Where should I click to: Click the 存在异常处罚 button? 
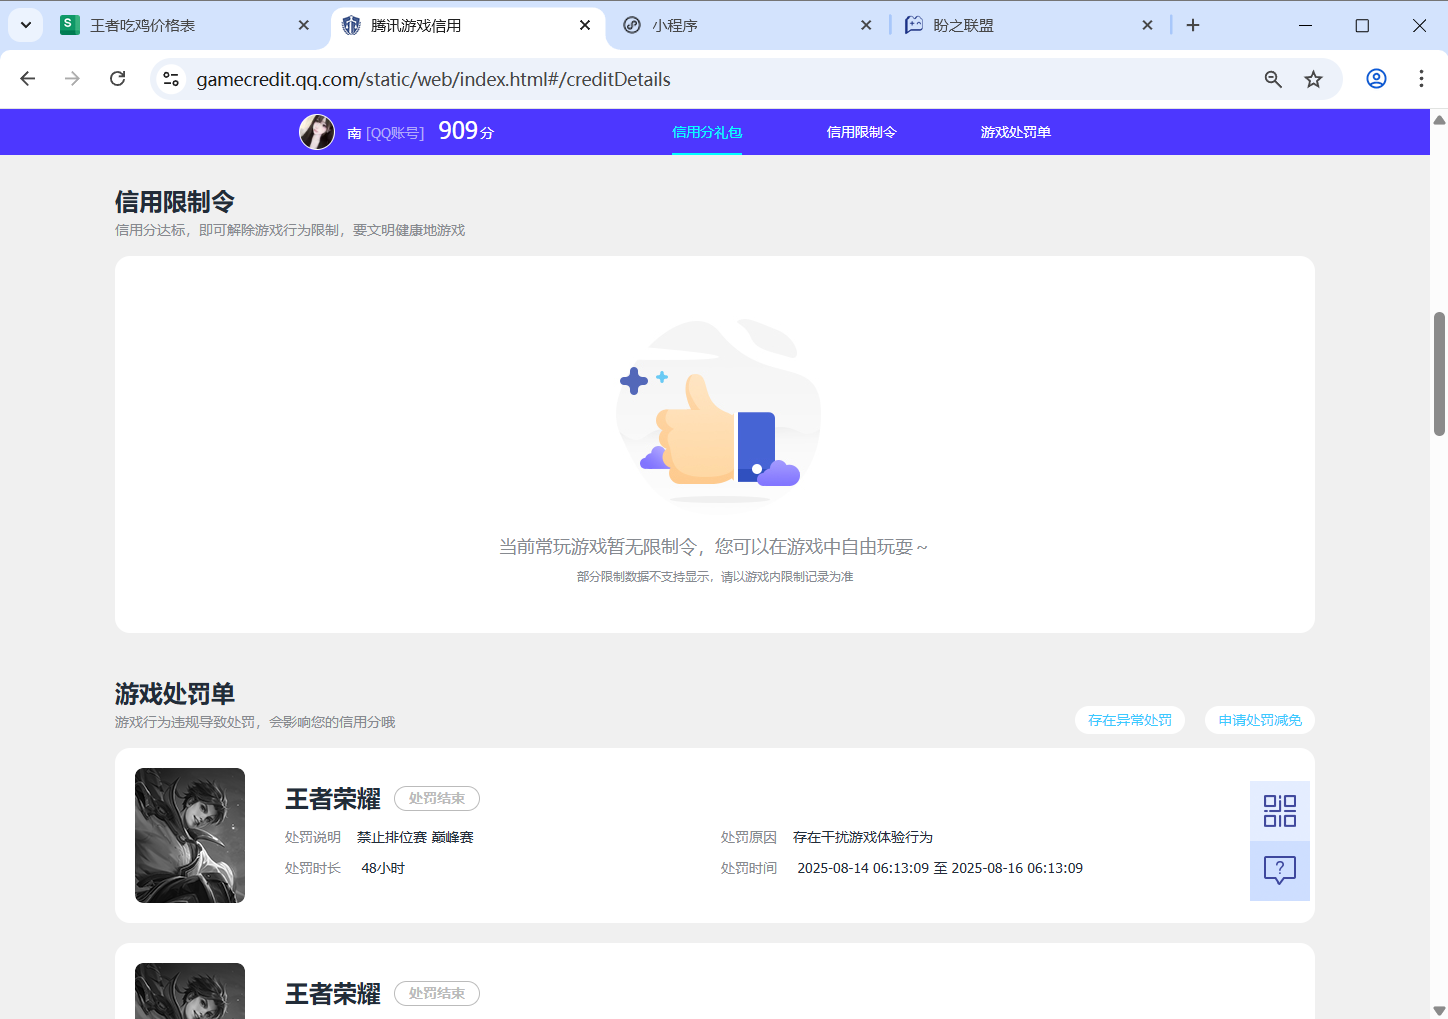1130,719
